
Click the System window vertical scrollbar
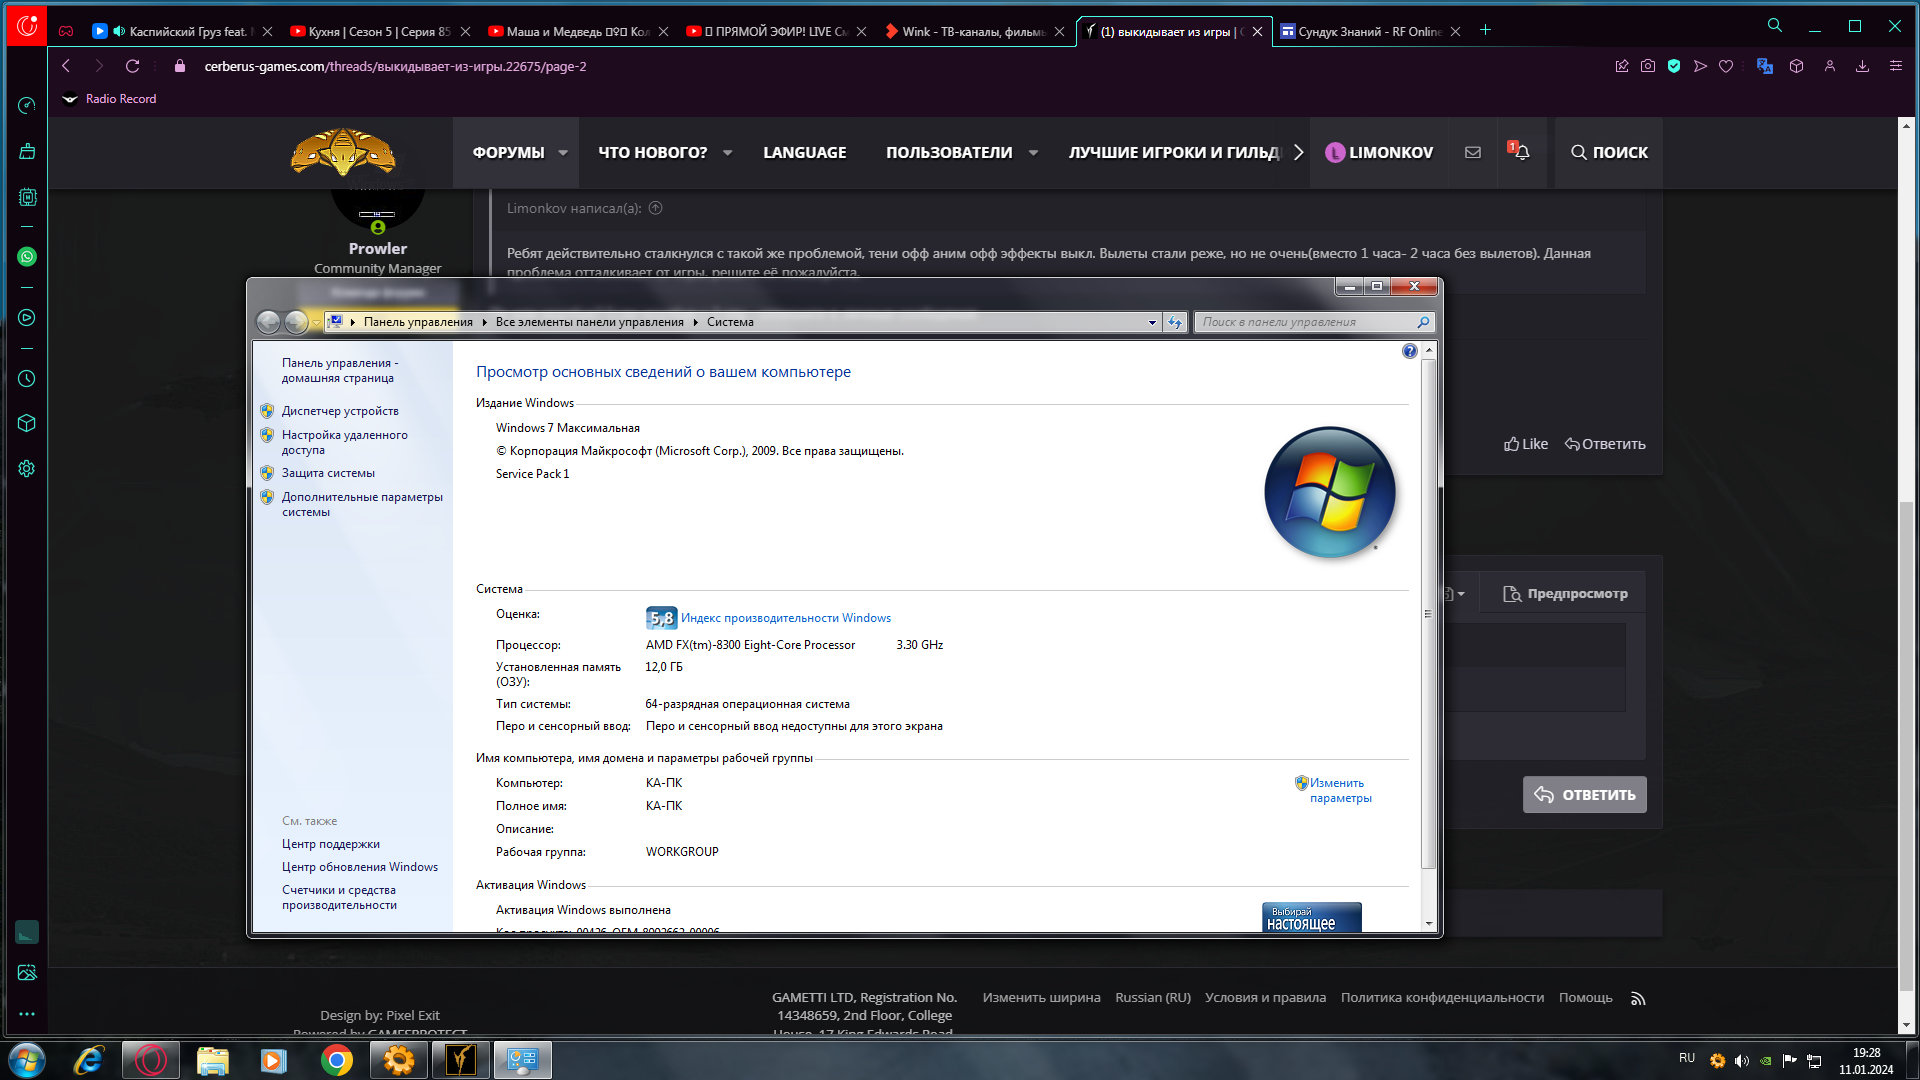click(1428, 614)
